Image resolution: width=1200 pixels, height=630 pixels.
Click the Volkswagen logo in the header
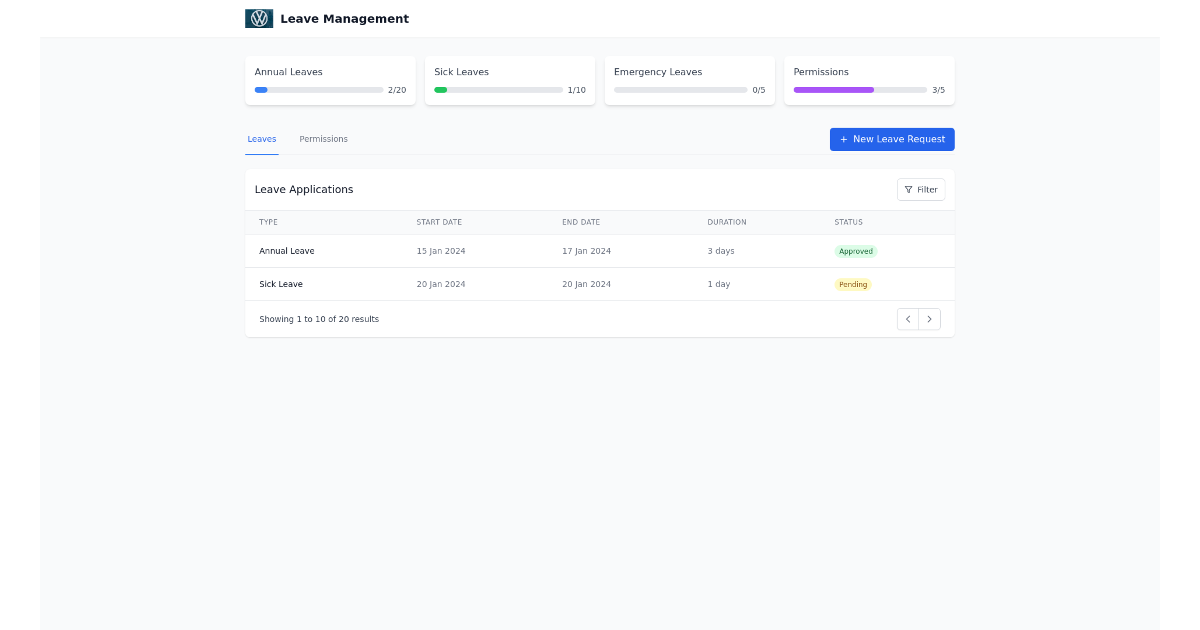click(258, 18)
